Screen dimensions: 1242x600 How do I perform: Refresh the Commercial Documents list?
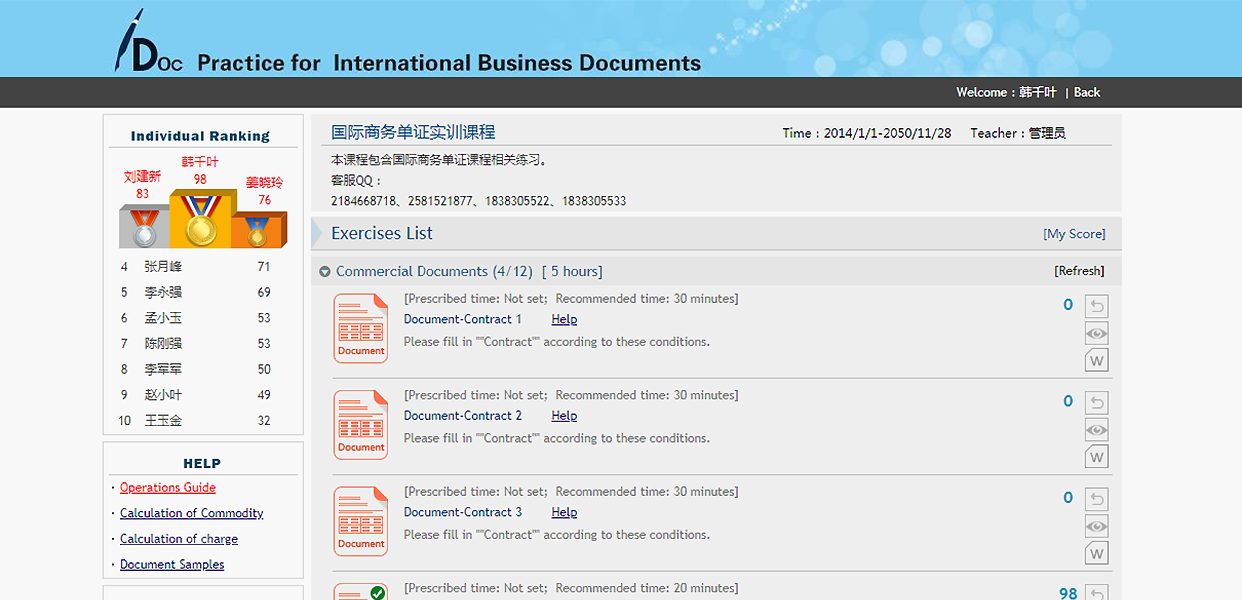tap(1080, 271)
